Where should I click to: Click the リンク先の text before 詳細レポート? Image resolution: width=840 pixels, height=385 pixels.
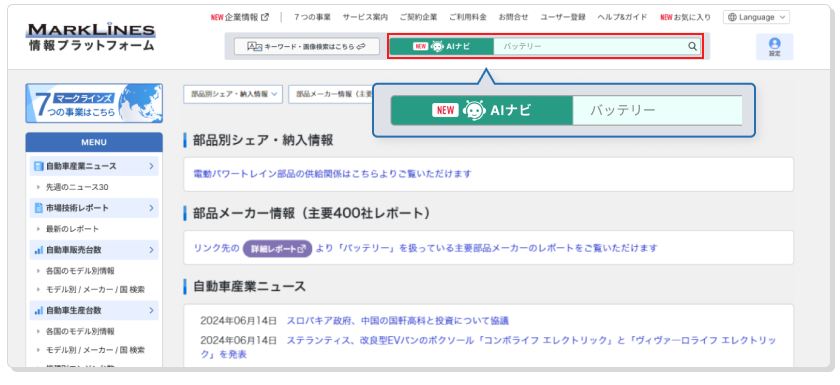point(216,248)
